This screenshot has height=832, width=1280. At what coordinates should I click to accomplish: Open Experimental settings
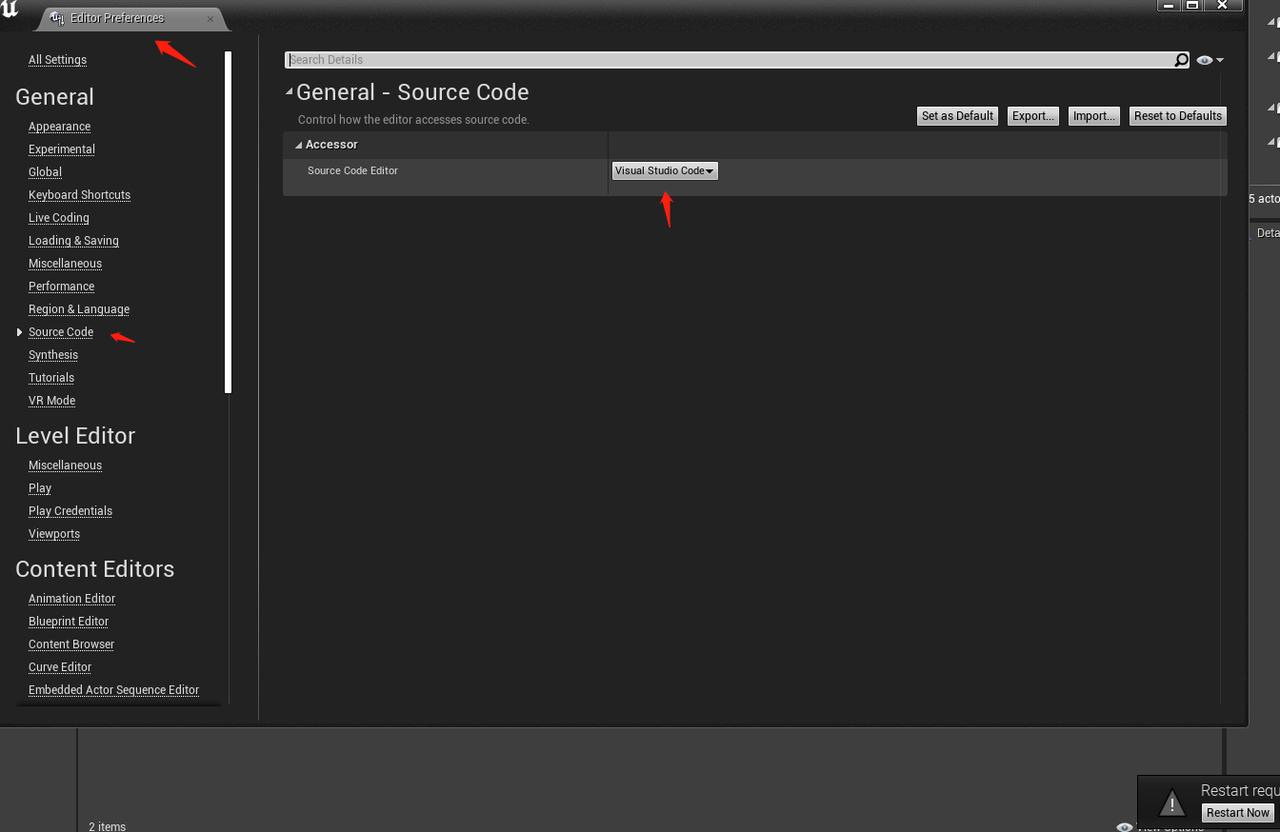click(x=62, y=150)
